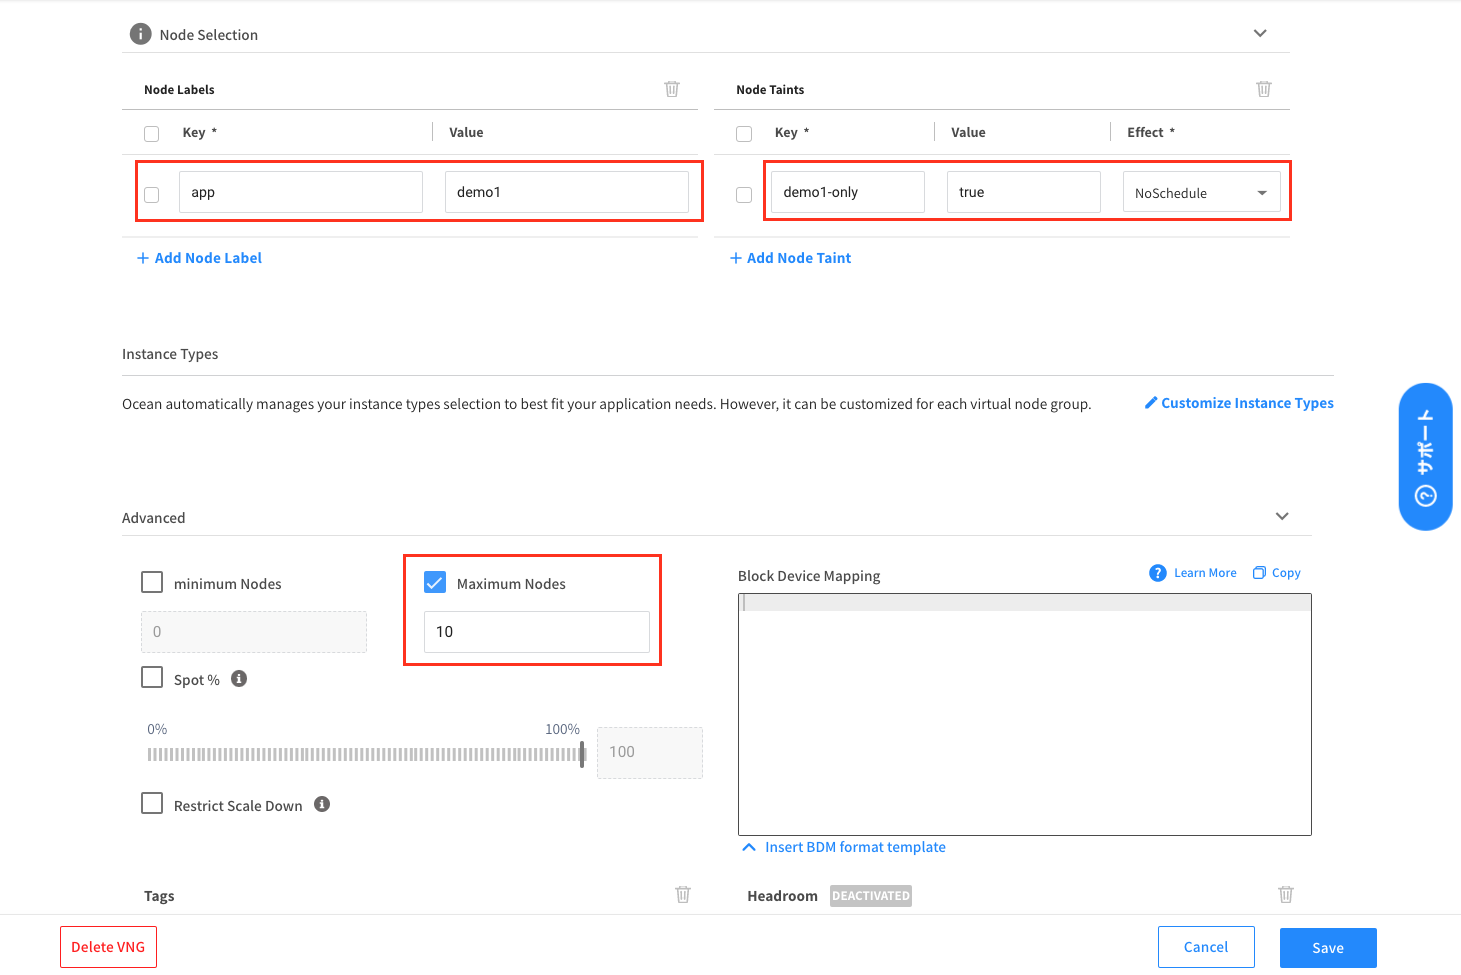The image size is (1461, 975).
Task: Click the node label value field 'demo1'
Action: tap(567, 192)
